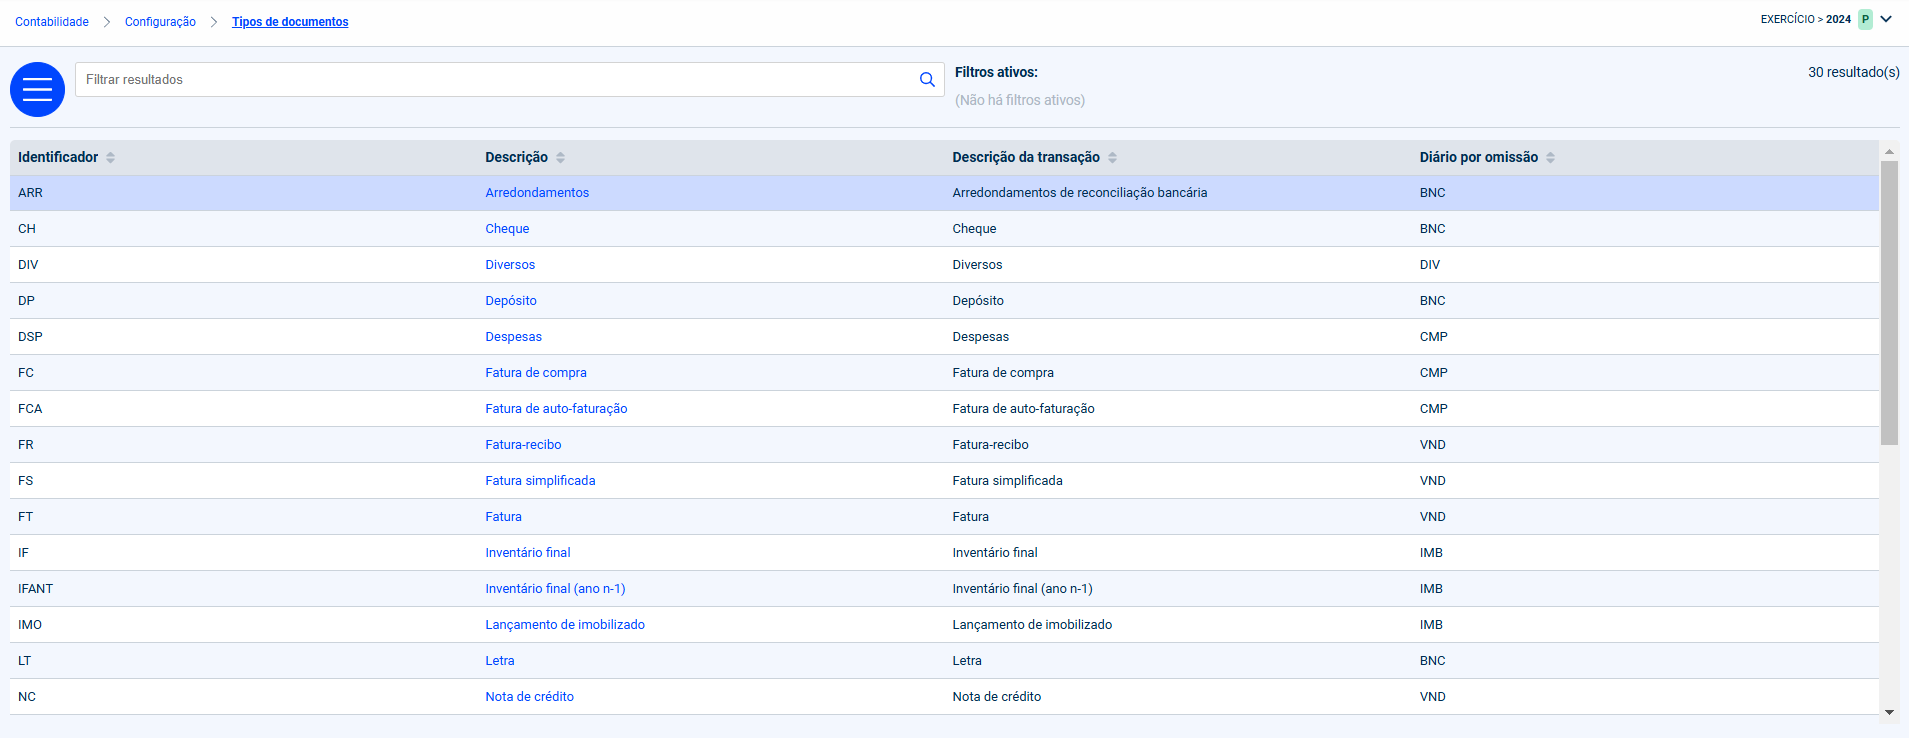Image resolution: width=1909 pixels, height=738 pixels.
Task: Click the Diário por omissão header text
Action: [1478, 157]
